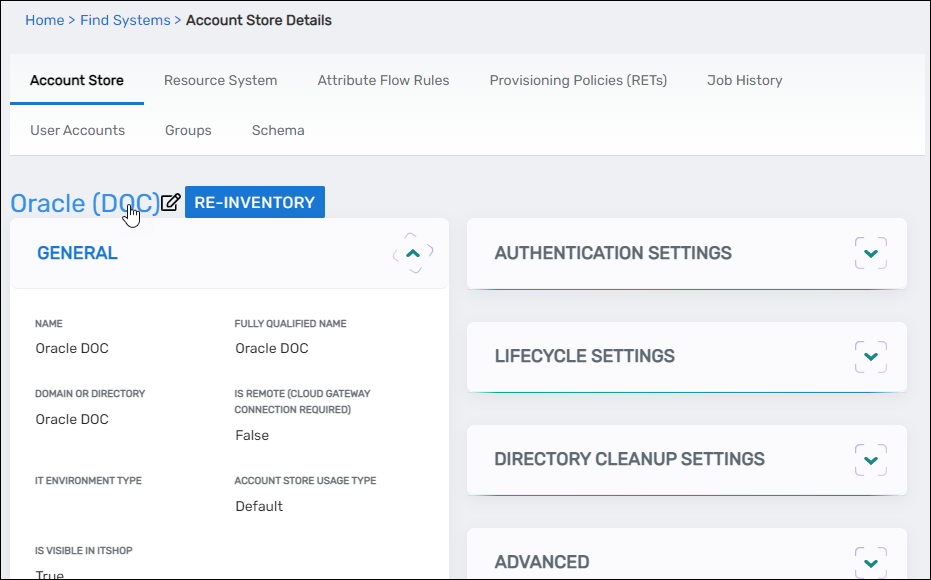Expand the Advanced settings chevron
931x580 pixels.
[870, 561]
